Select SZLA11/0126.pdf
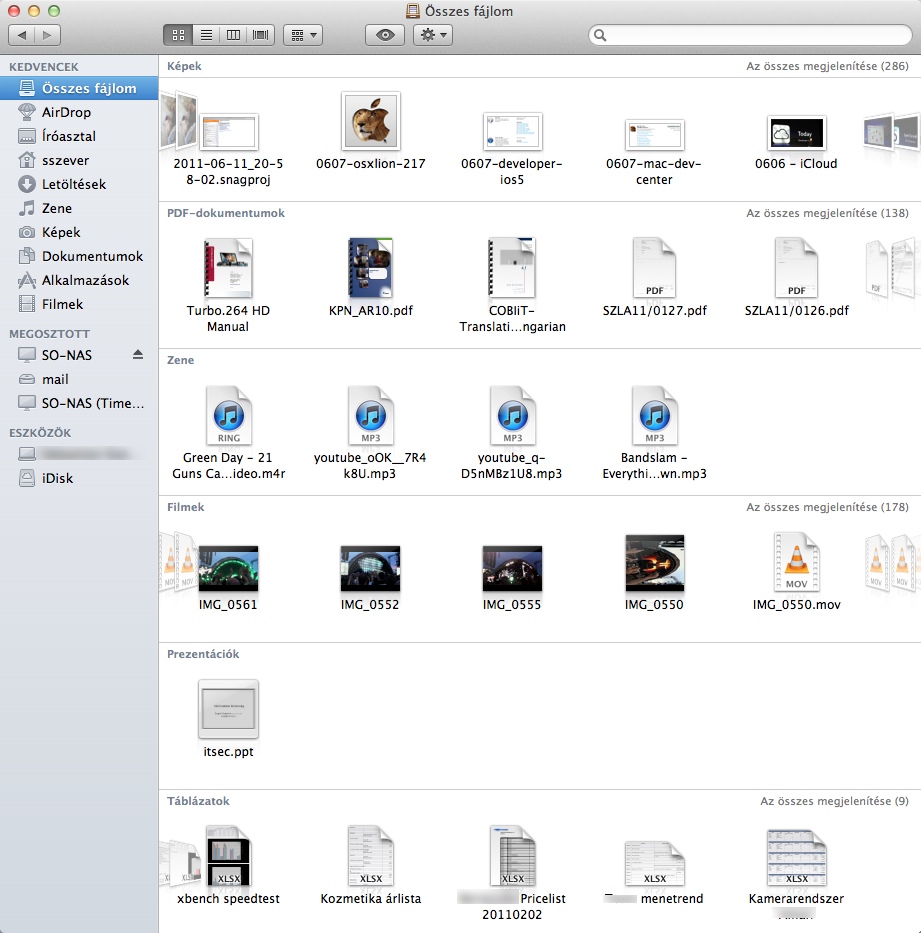This screenshot has height=933, width=921. coord(796,268)
